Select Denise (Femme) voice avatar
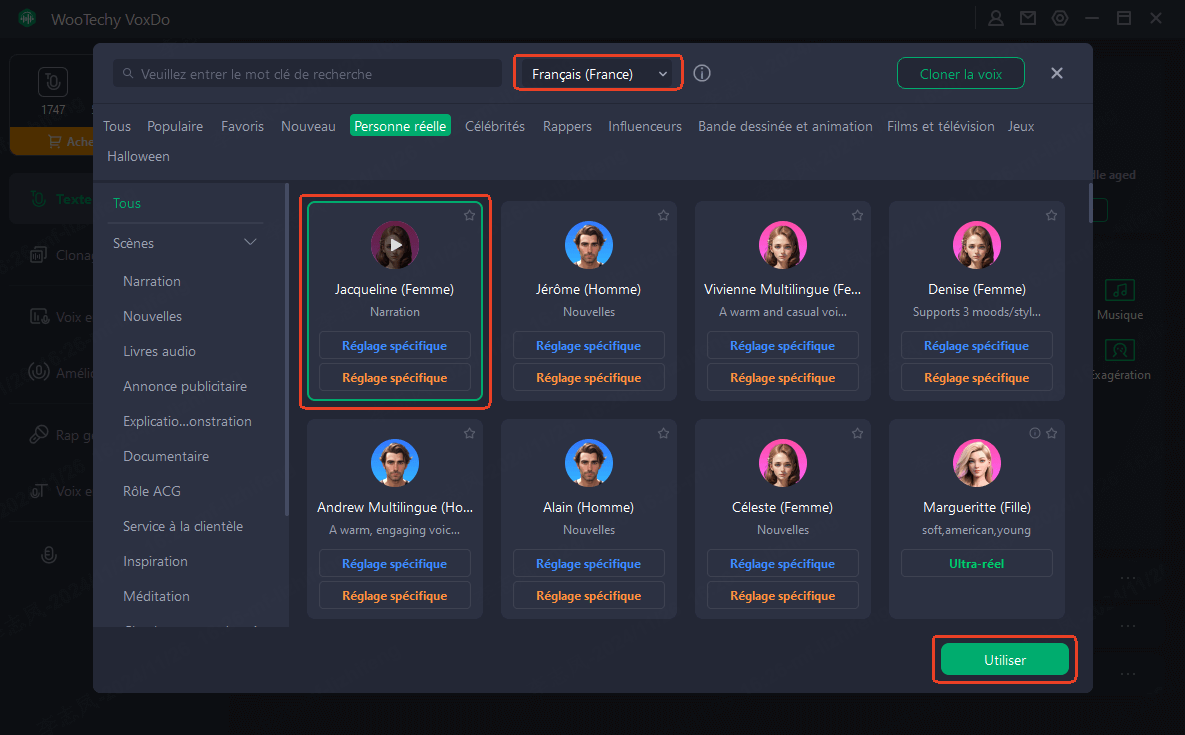Viewport: 1185px width, 735px height. [x=977, y=245]
